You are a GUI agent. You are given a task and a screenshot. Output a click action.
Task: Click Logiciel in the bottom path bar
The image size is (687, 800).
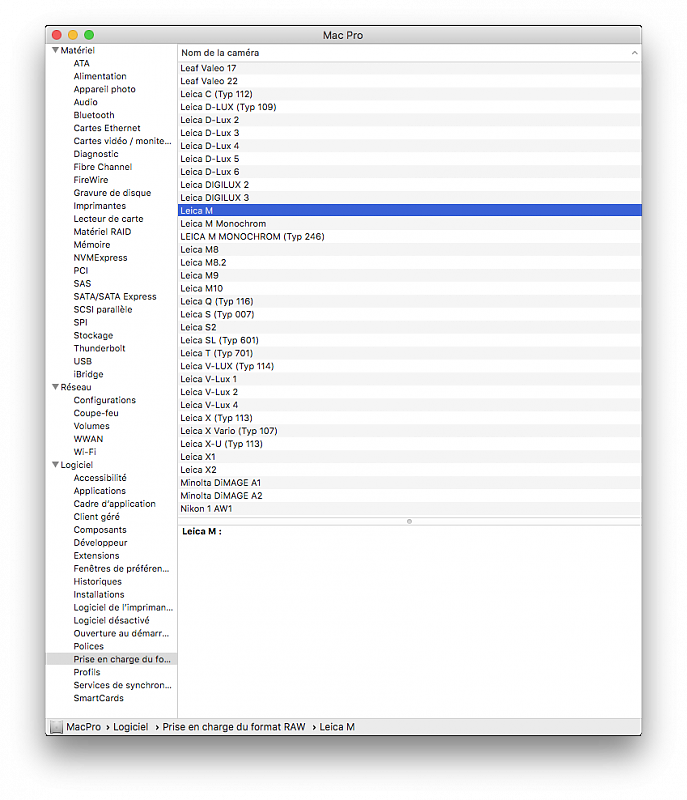(x=130, y=727)
